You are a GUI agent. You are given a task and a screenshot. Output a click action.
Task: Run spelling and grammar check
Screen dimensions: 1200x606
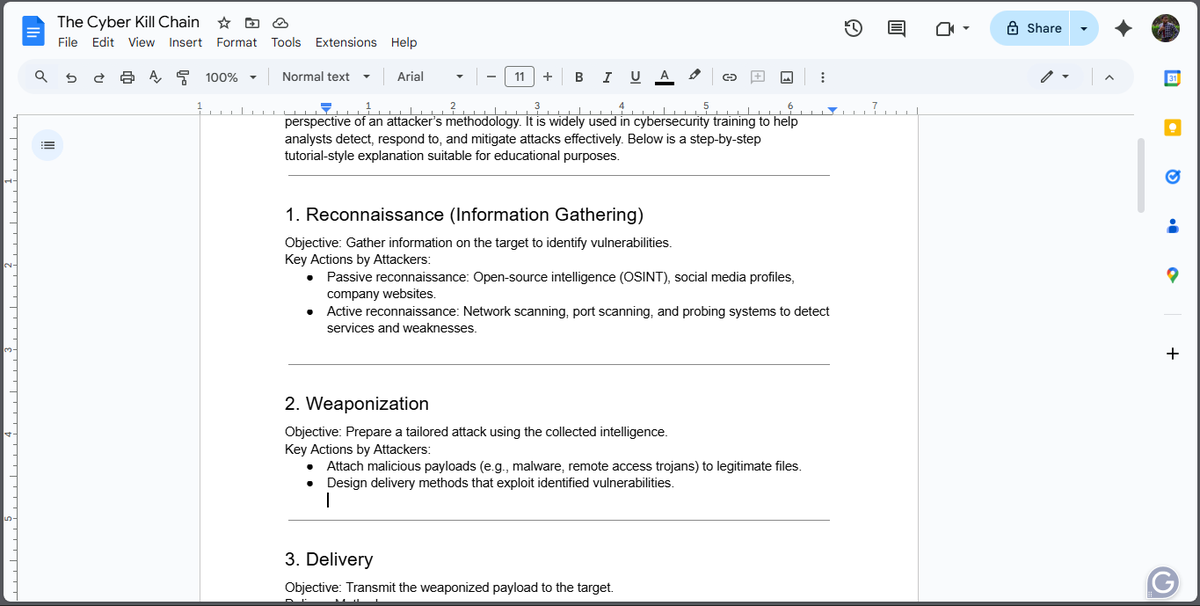[x=155, y=77]
